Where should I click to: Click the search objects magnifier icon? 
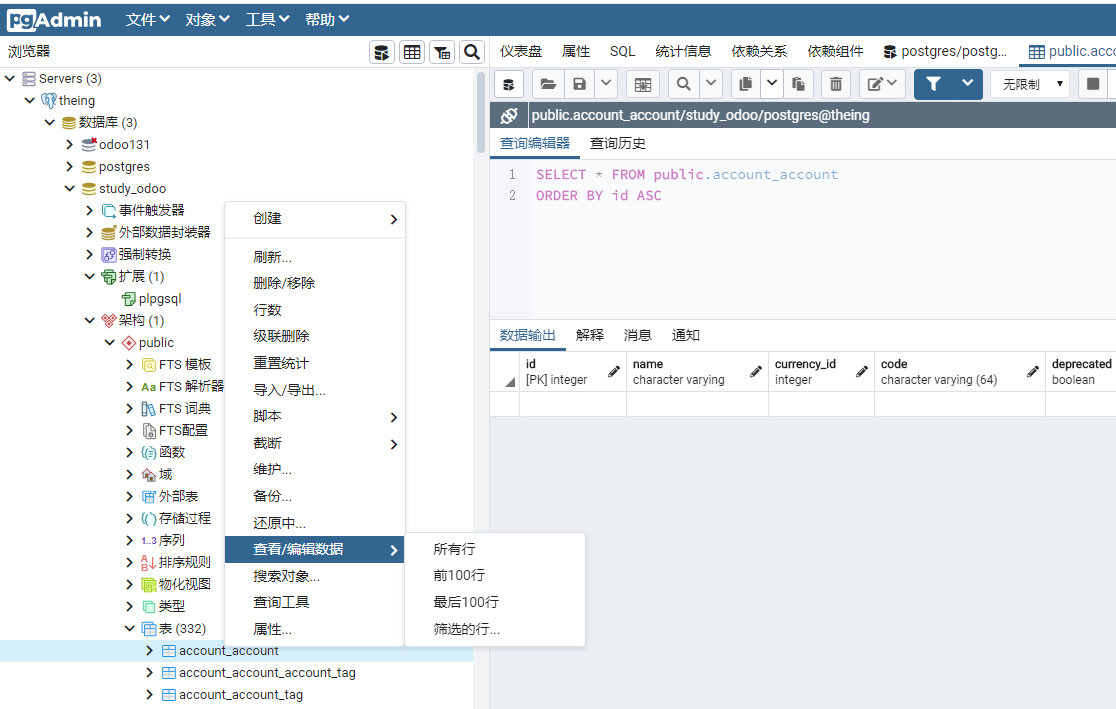[472, 52]
